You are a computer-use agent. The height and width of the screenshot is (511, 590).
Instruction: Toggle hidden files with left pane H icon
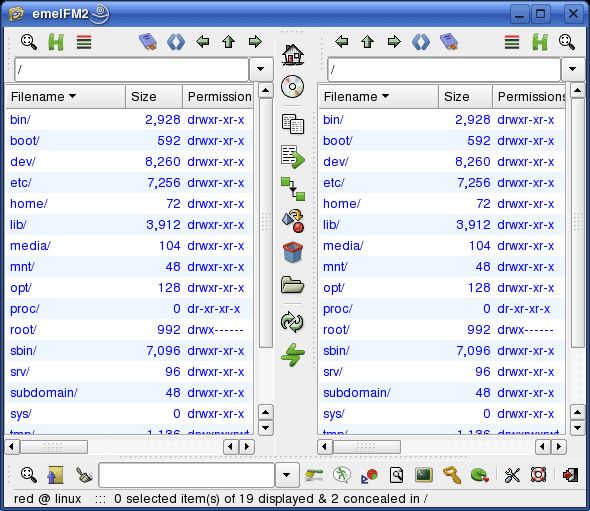56,42
